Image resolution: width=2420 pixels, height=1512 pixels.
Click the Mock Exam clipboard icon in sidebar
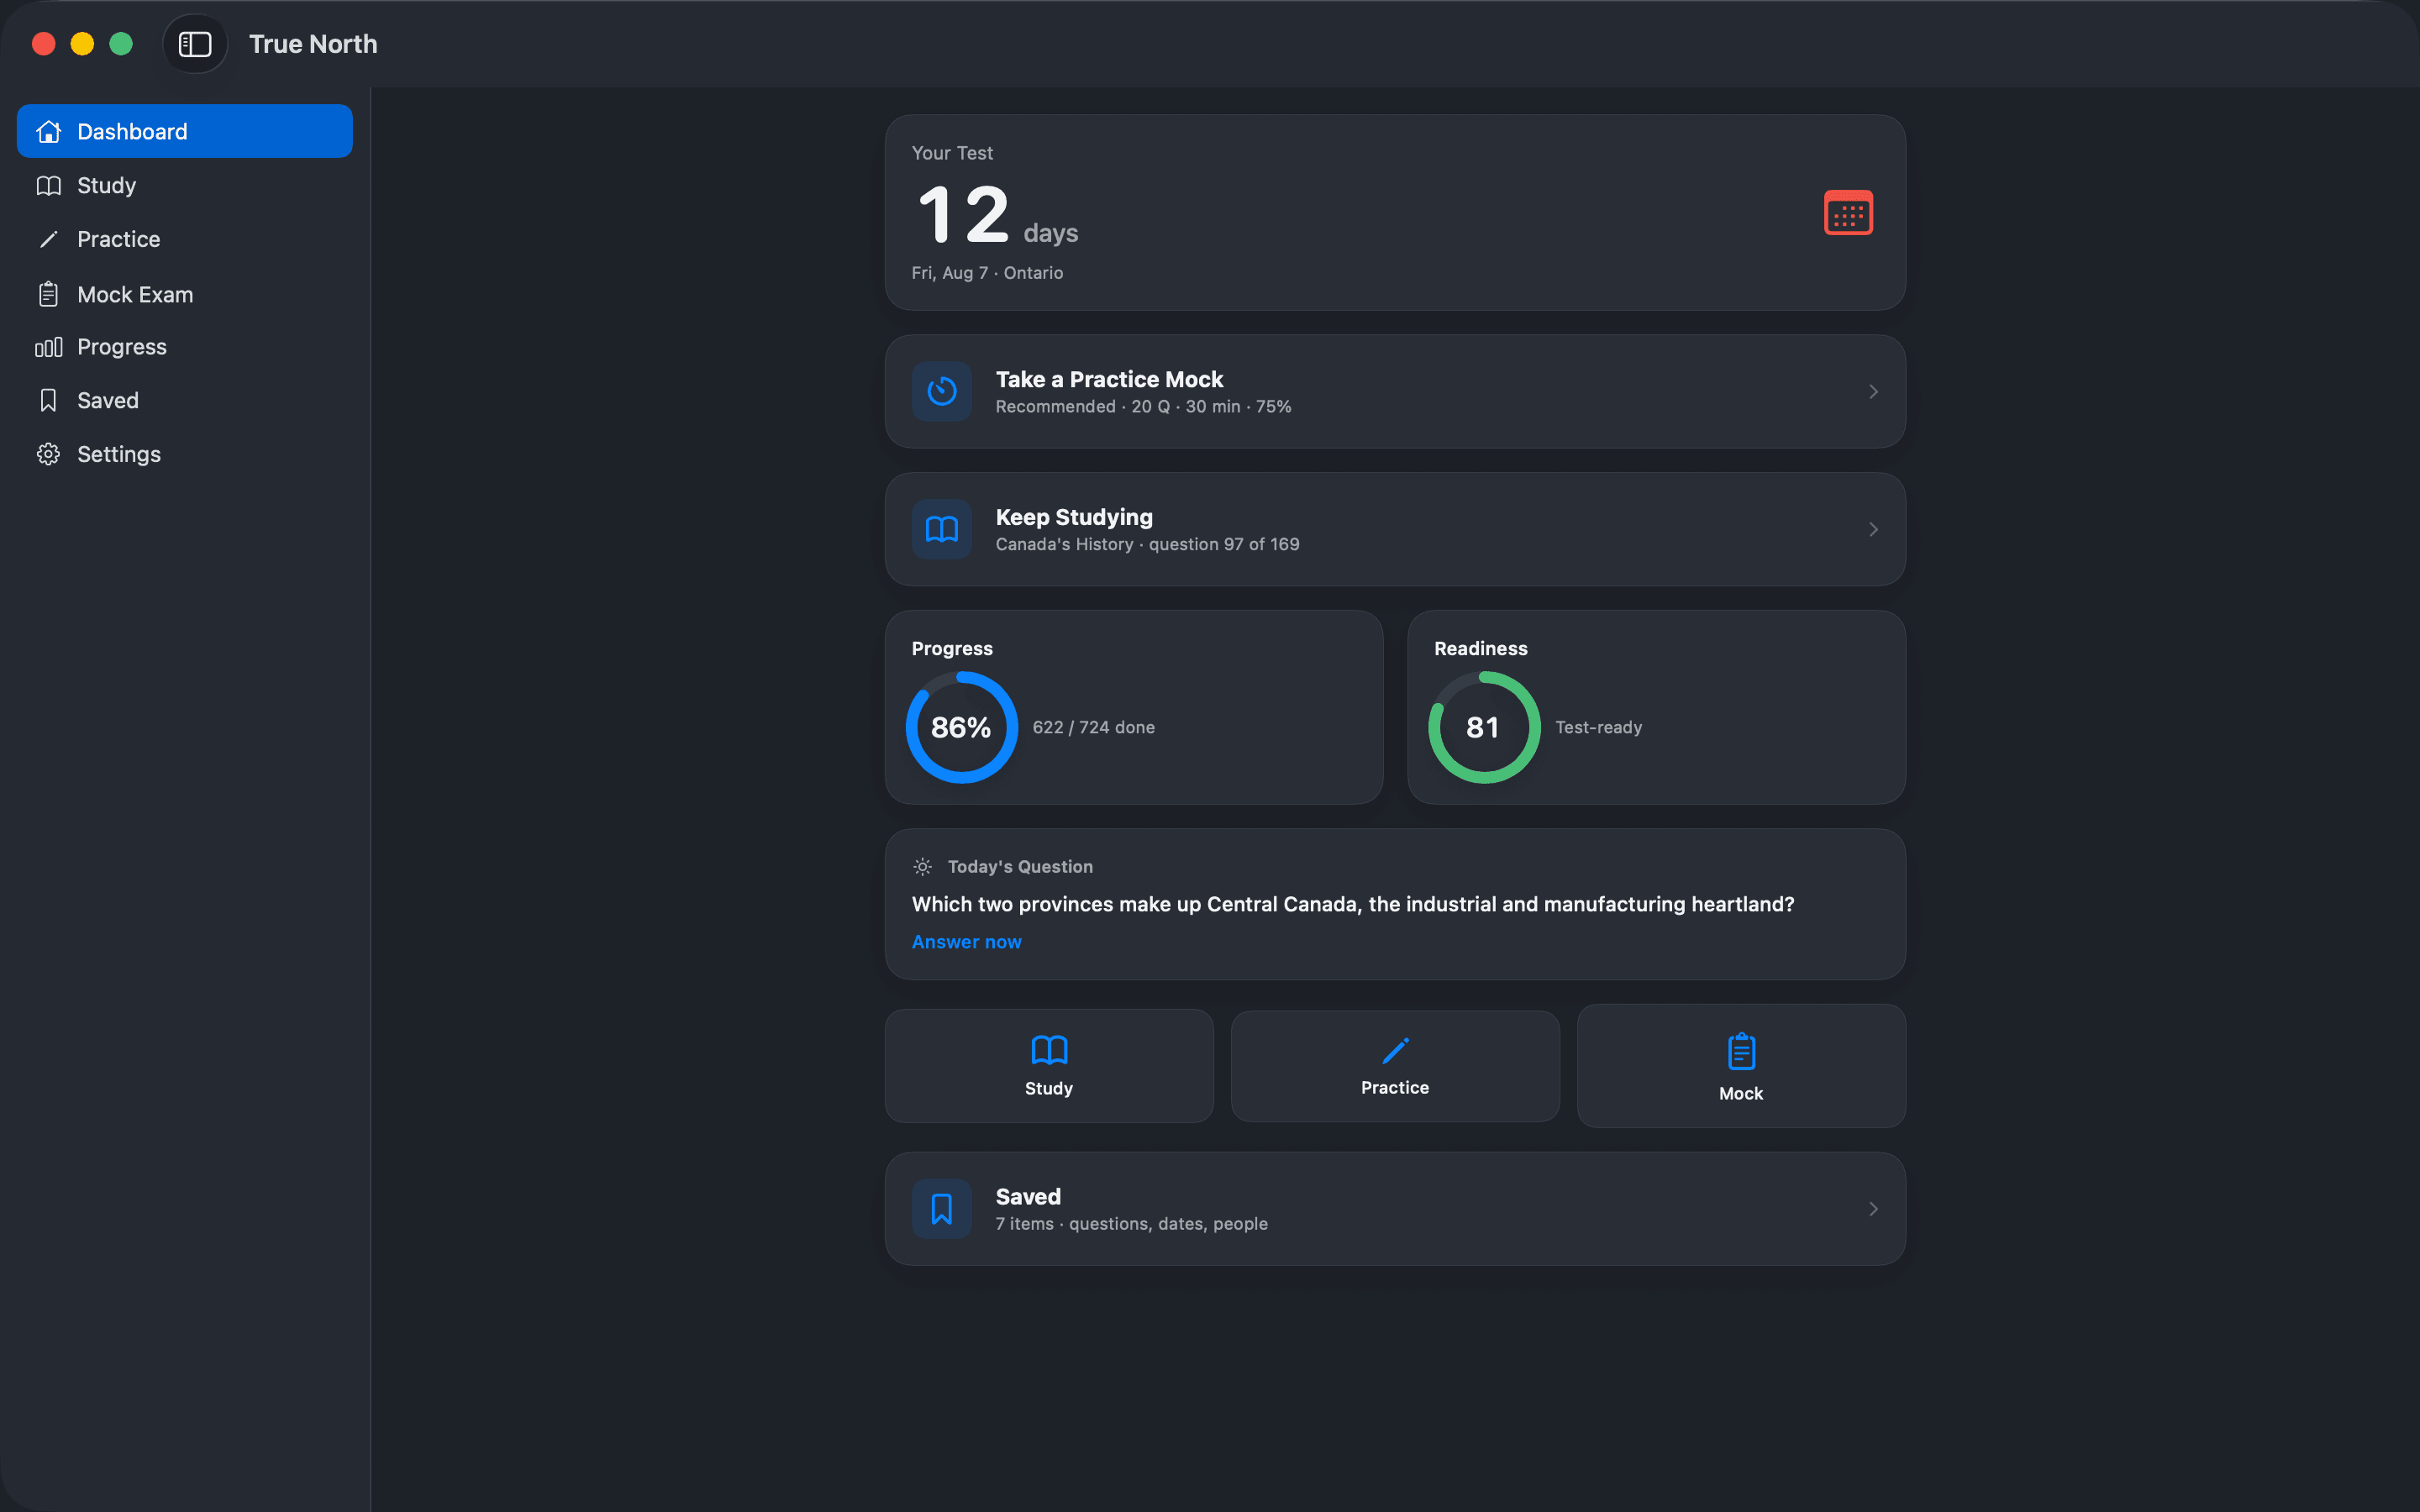click(48, 294)
